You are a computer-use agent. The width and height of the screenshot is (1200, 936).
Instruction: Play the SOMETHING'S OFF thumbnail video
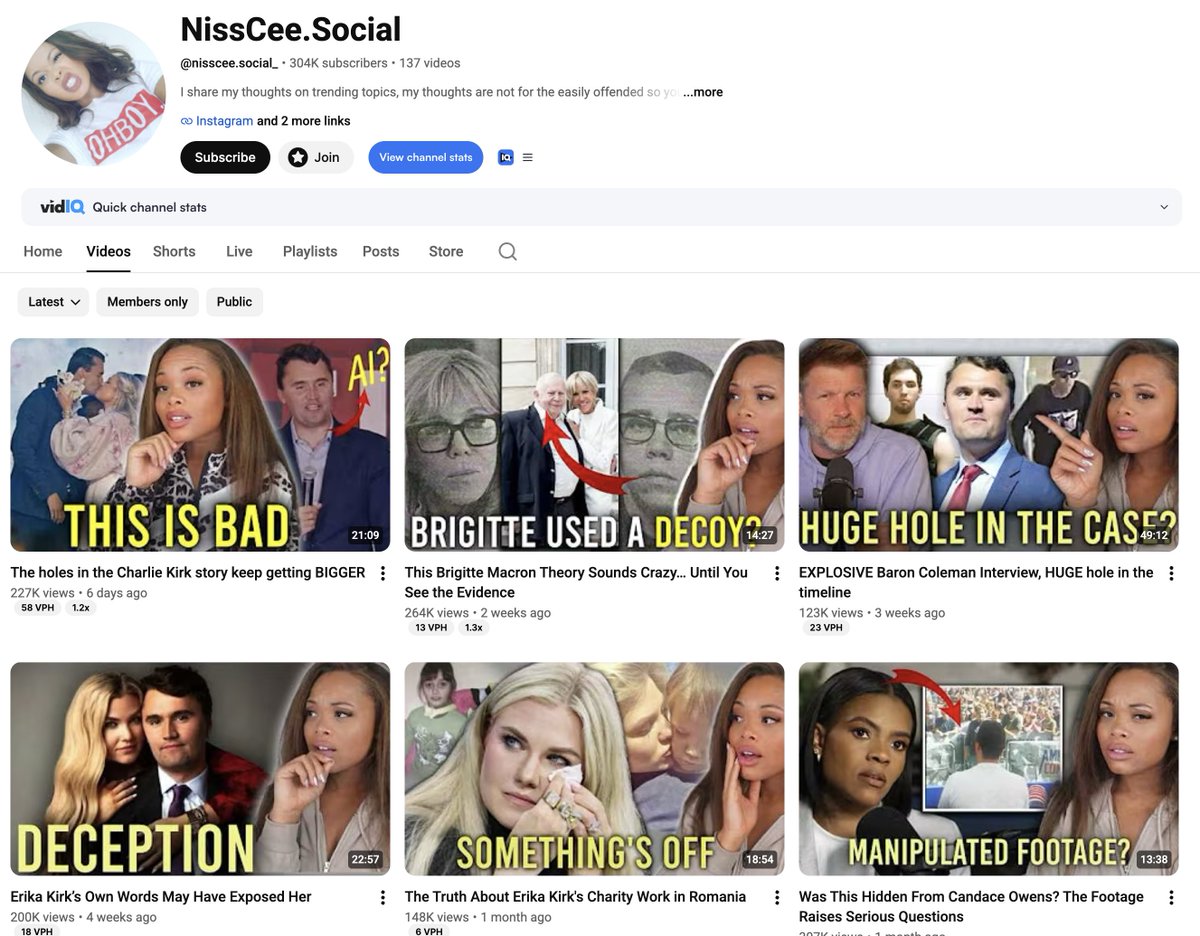point(594,769)
